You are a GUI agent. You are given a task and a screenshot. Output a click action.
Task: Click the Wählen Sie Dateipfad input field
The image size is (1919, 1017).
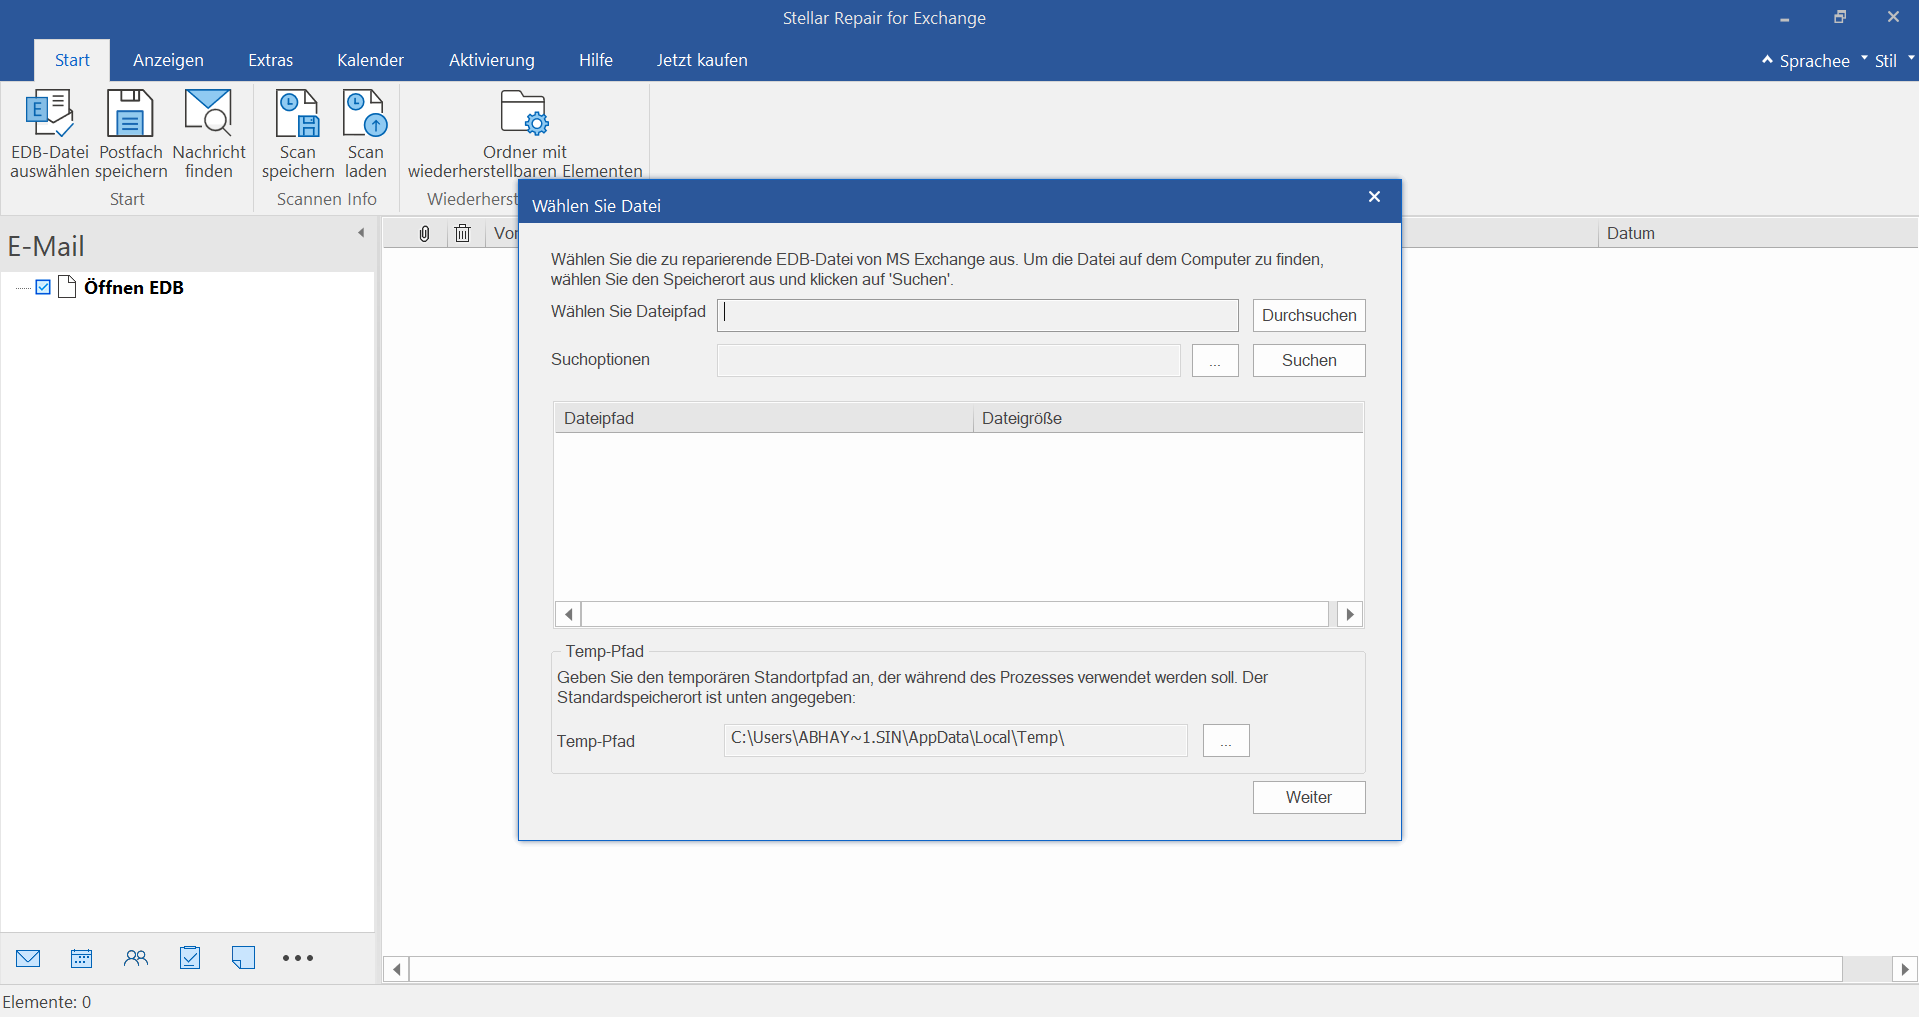[977, 315]
